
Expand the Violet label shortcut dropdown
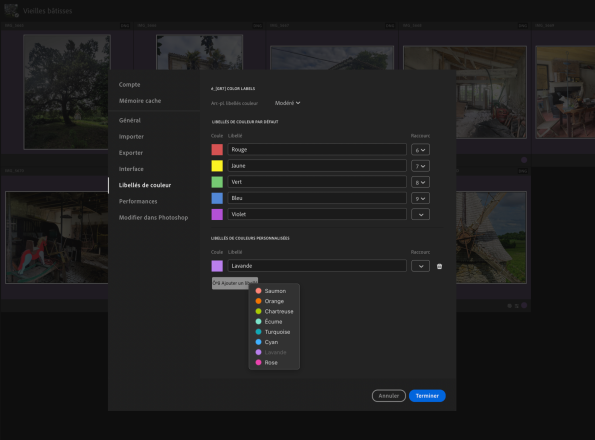420,214
